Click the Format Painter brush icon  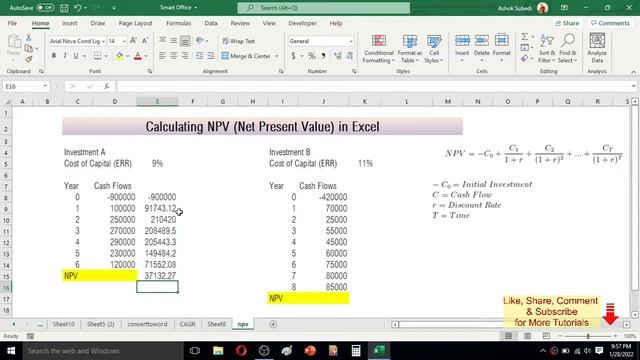28,60
